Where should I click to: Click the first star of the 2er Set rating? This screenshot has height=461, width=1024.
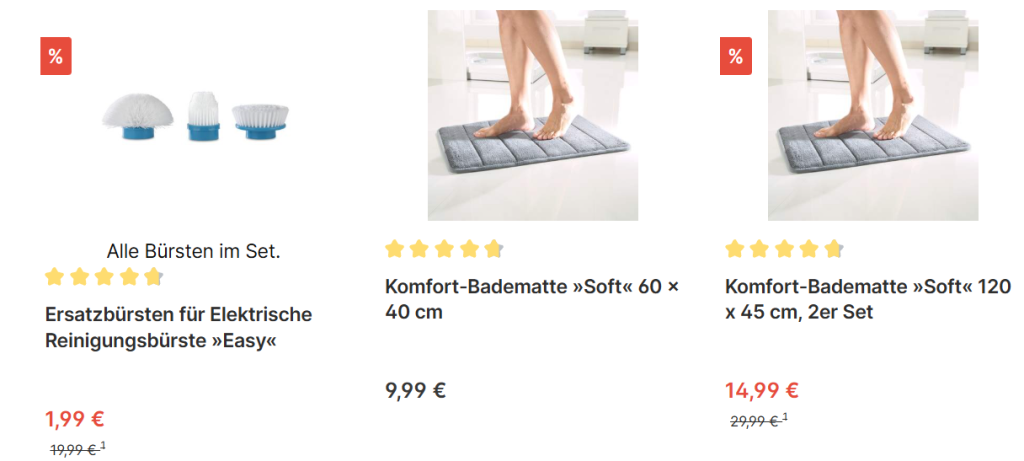point(735,249)
